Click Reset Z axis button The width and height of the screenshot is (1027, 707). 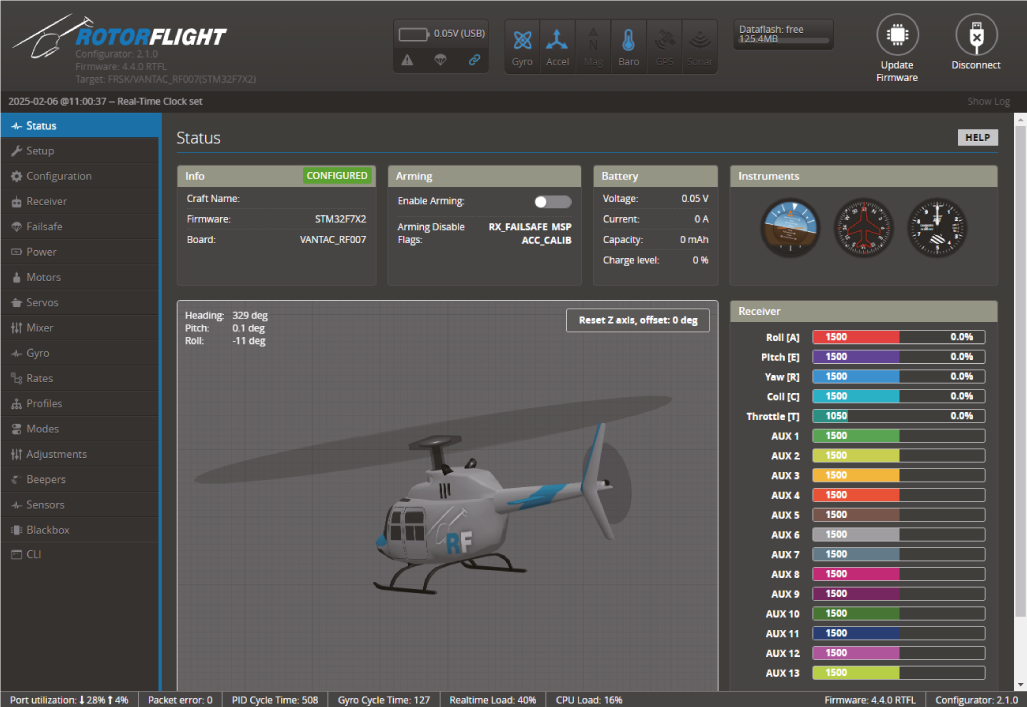638,320
